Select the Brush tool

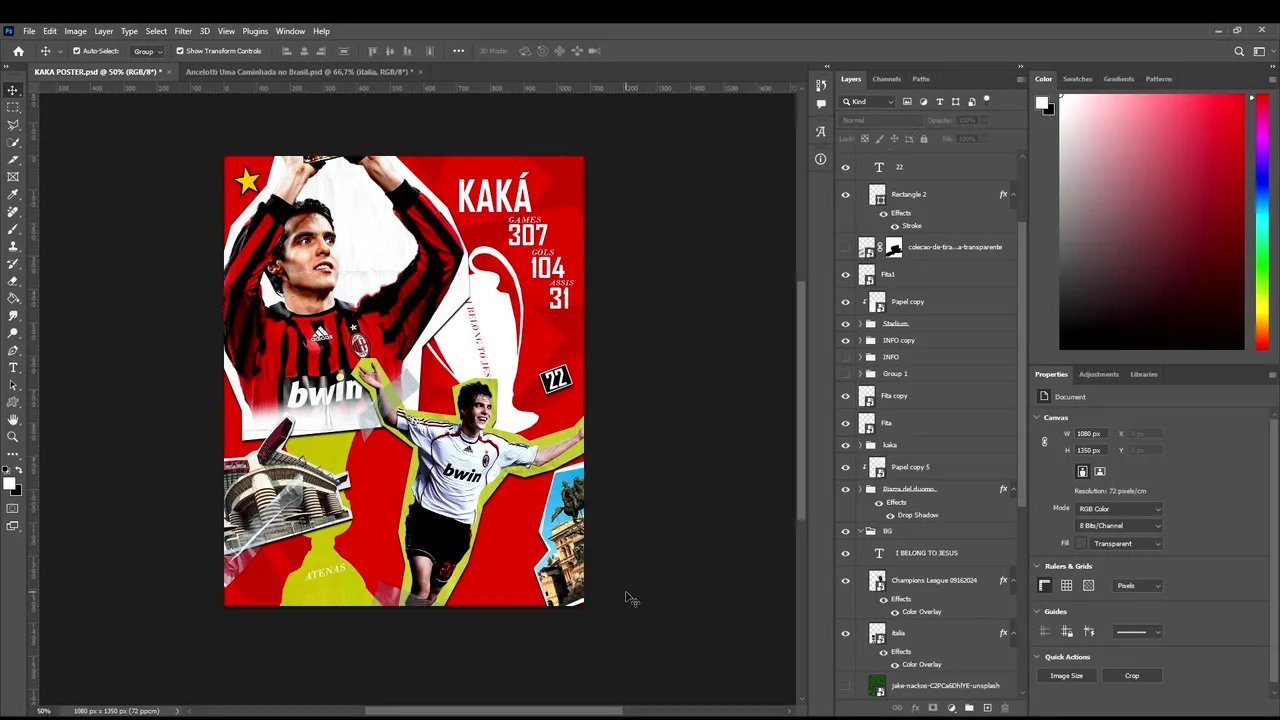tap(13, 229)
